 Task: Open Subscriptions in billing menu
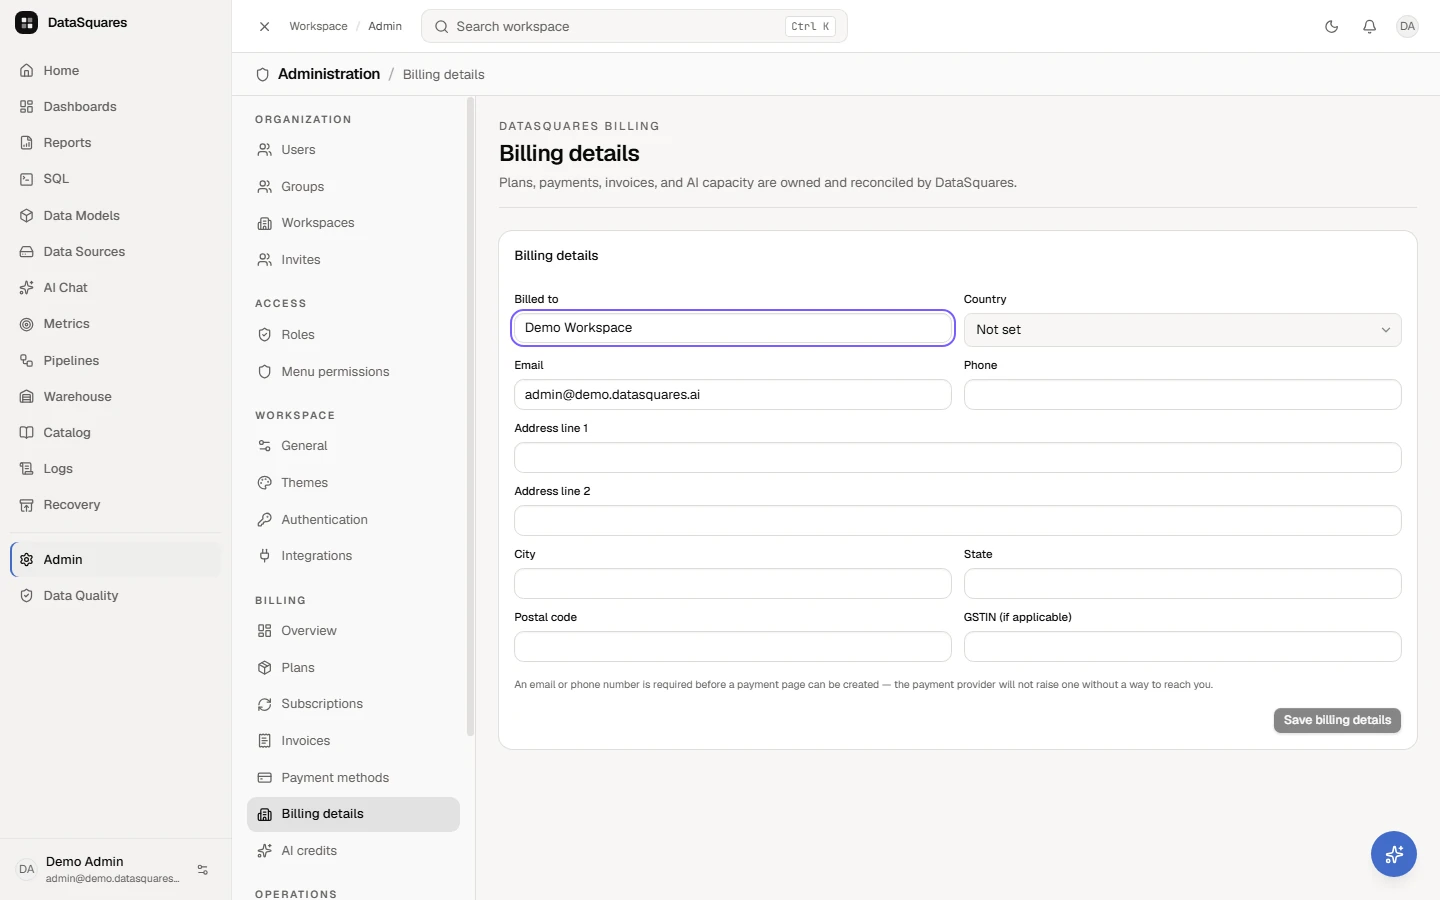(353, 704)
